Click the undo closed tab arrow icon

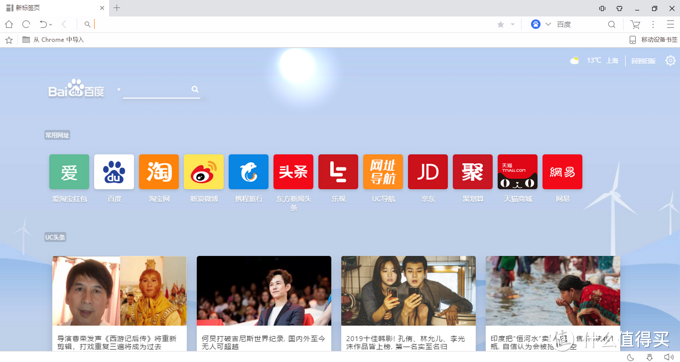[x=43, y=24]
